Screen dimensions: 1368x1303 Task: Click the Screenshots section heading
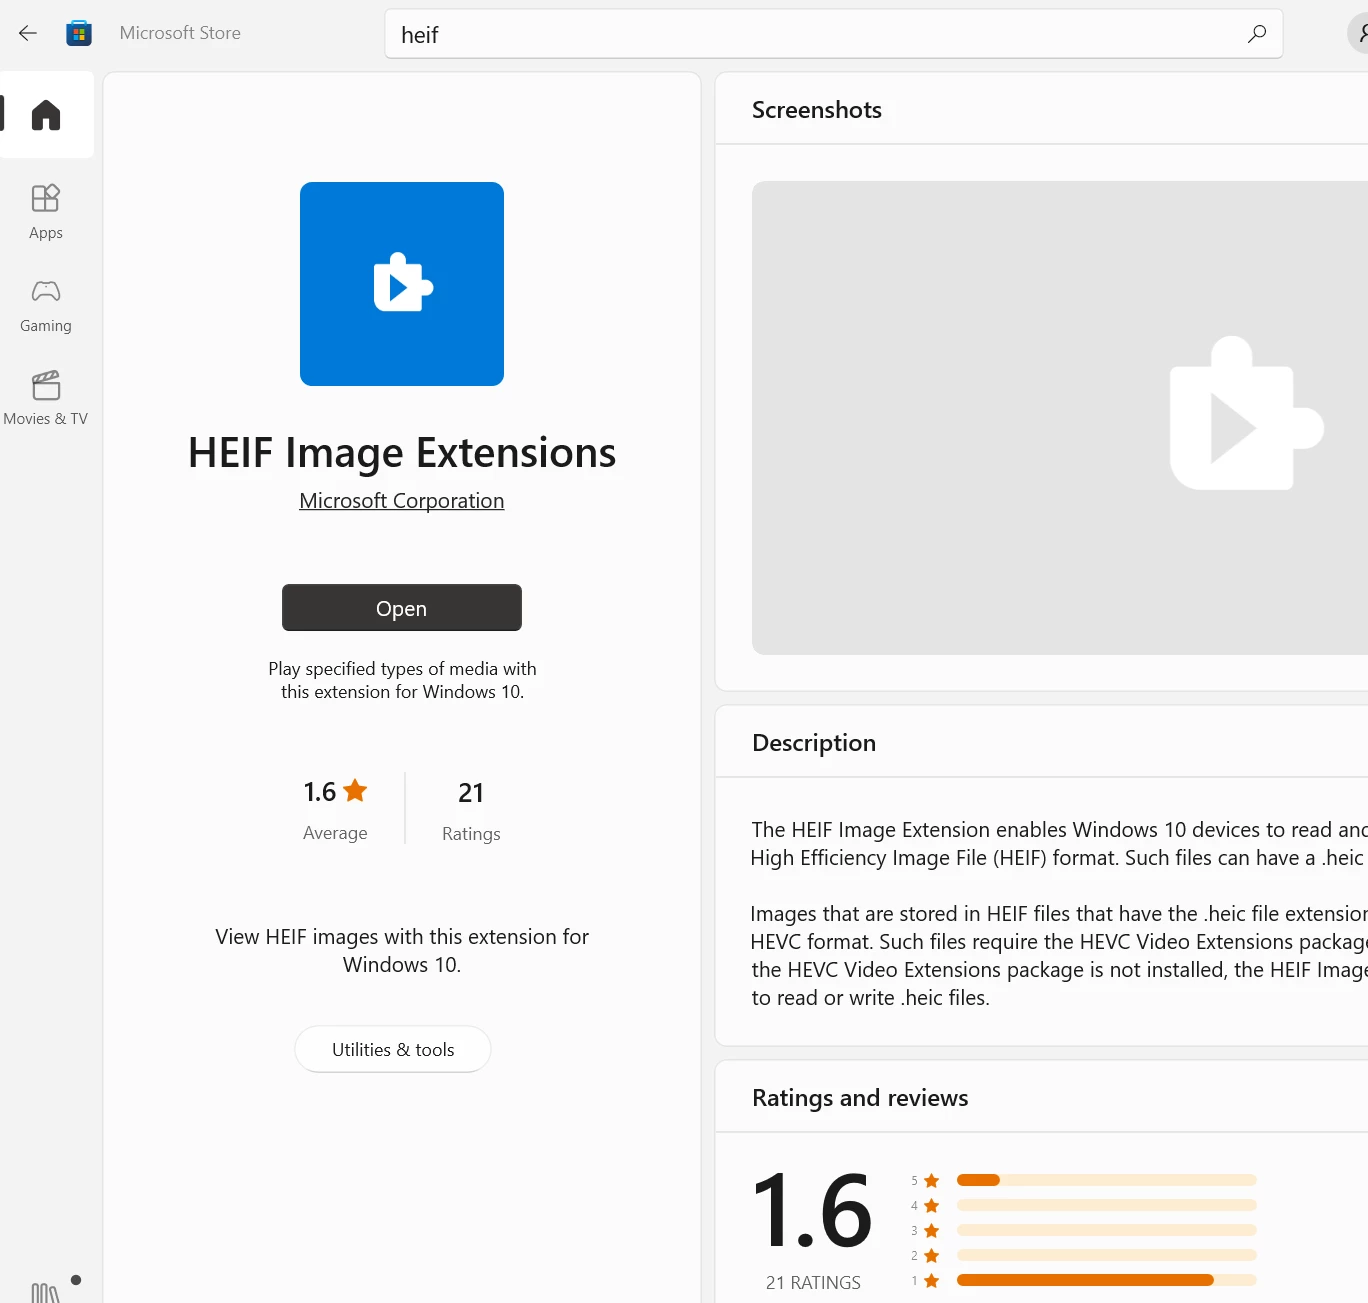817,110
